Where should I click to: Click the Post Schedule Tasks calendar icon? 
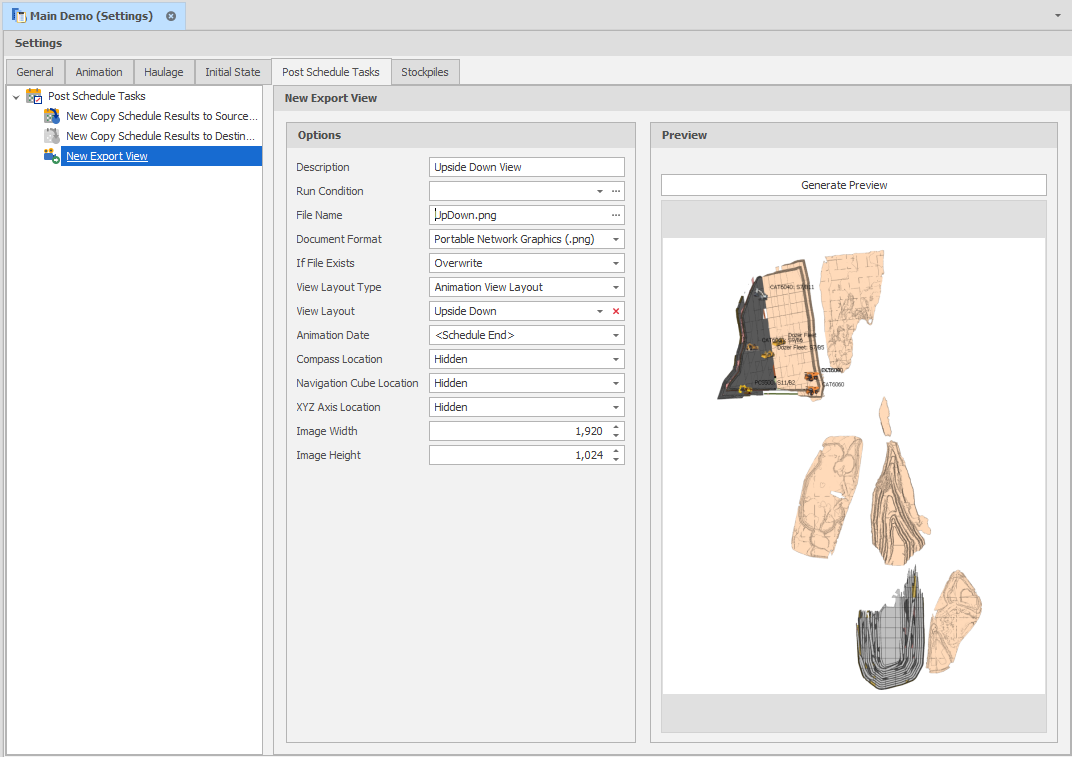click(34, 96)
